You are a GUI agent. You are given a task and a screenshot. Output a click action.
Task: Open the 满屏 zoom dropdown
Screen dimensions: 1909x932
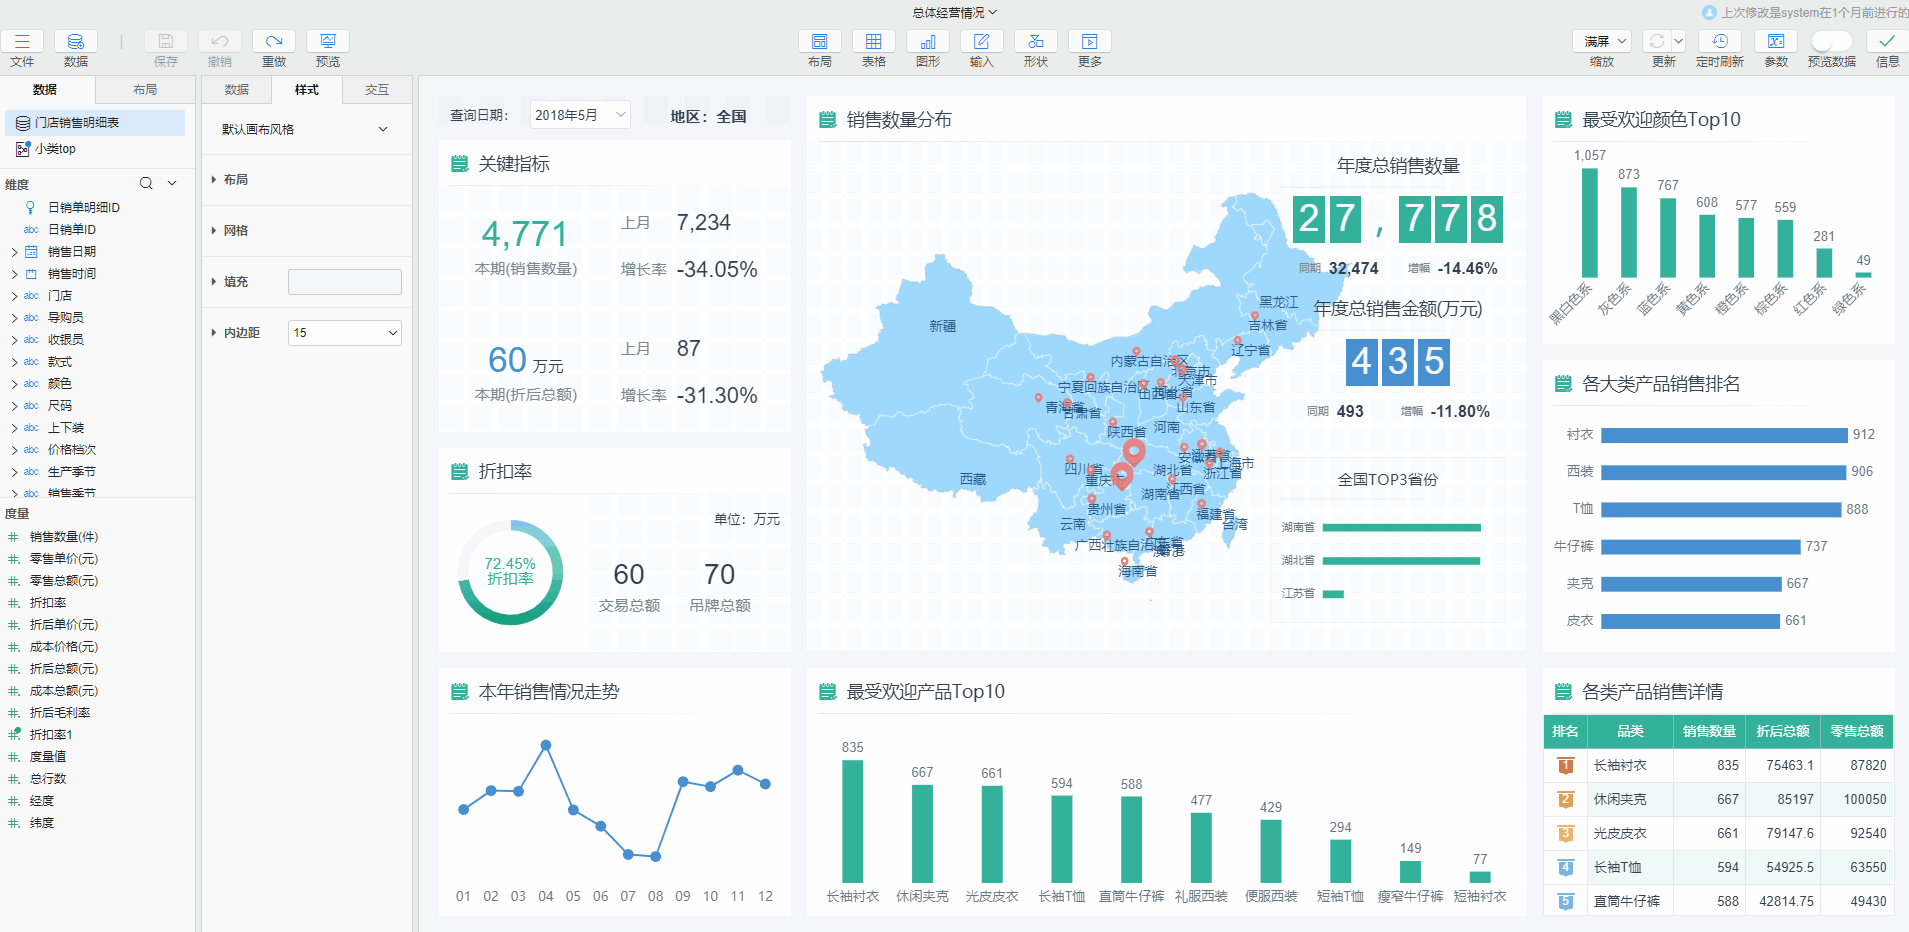click(1603, 42)
